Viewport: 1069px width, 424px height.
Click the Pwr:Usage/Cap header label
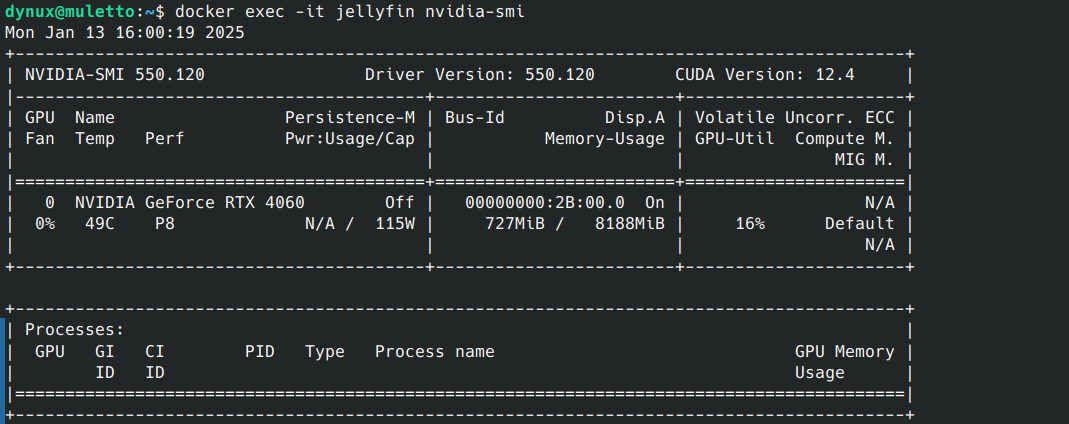349,138
